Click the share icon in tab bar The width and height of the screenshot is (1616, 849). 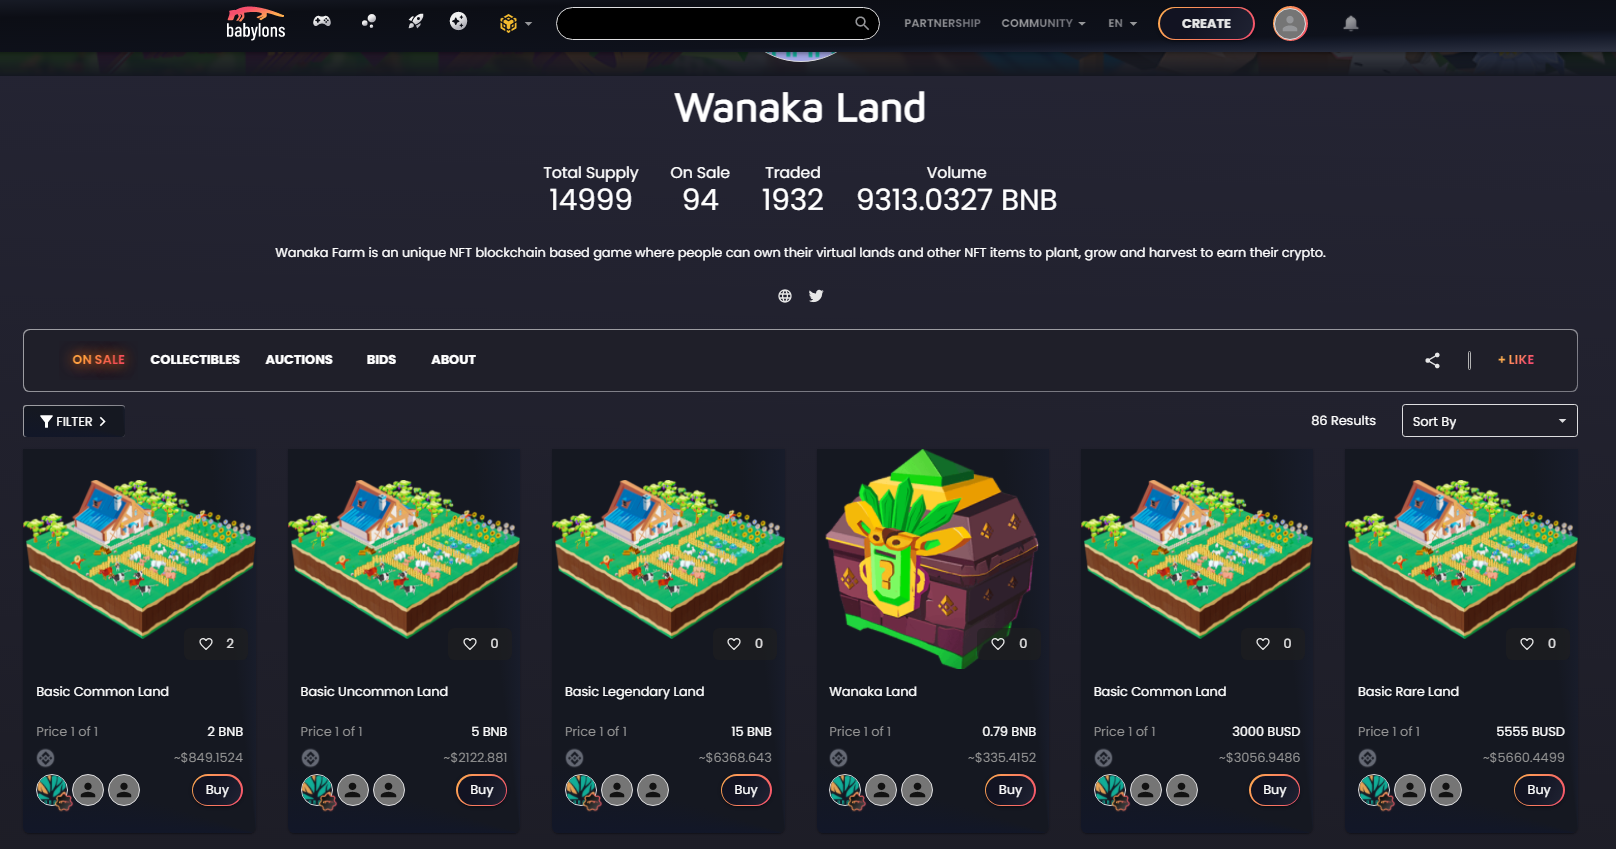click(1432, 360)
